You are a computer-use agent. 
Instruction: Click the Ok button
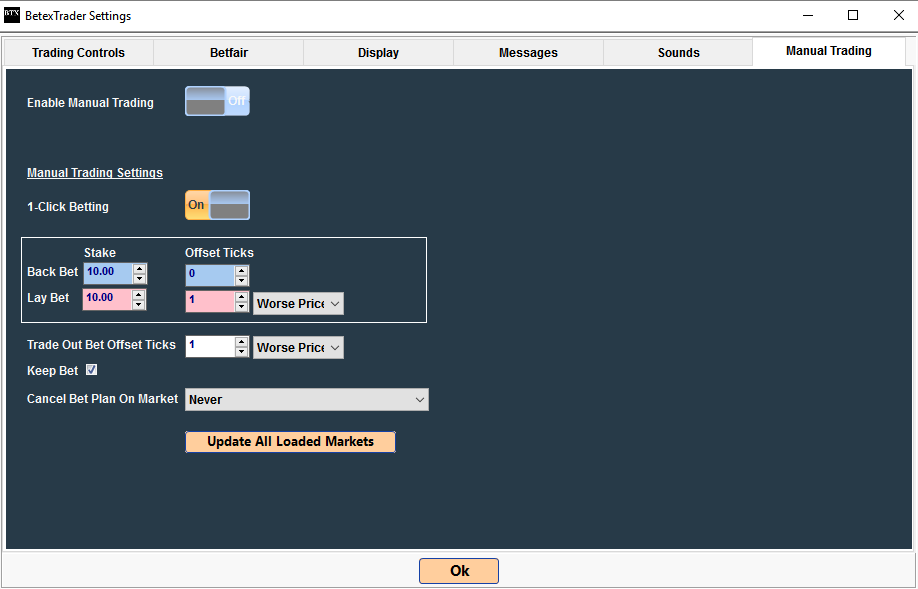[x=459, y=571]
